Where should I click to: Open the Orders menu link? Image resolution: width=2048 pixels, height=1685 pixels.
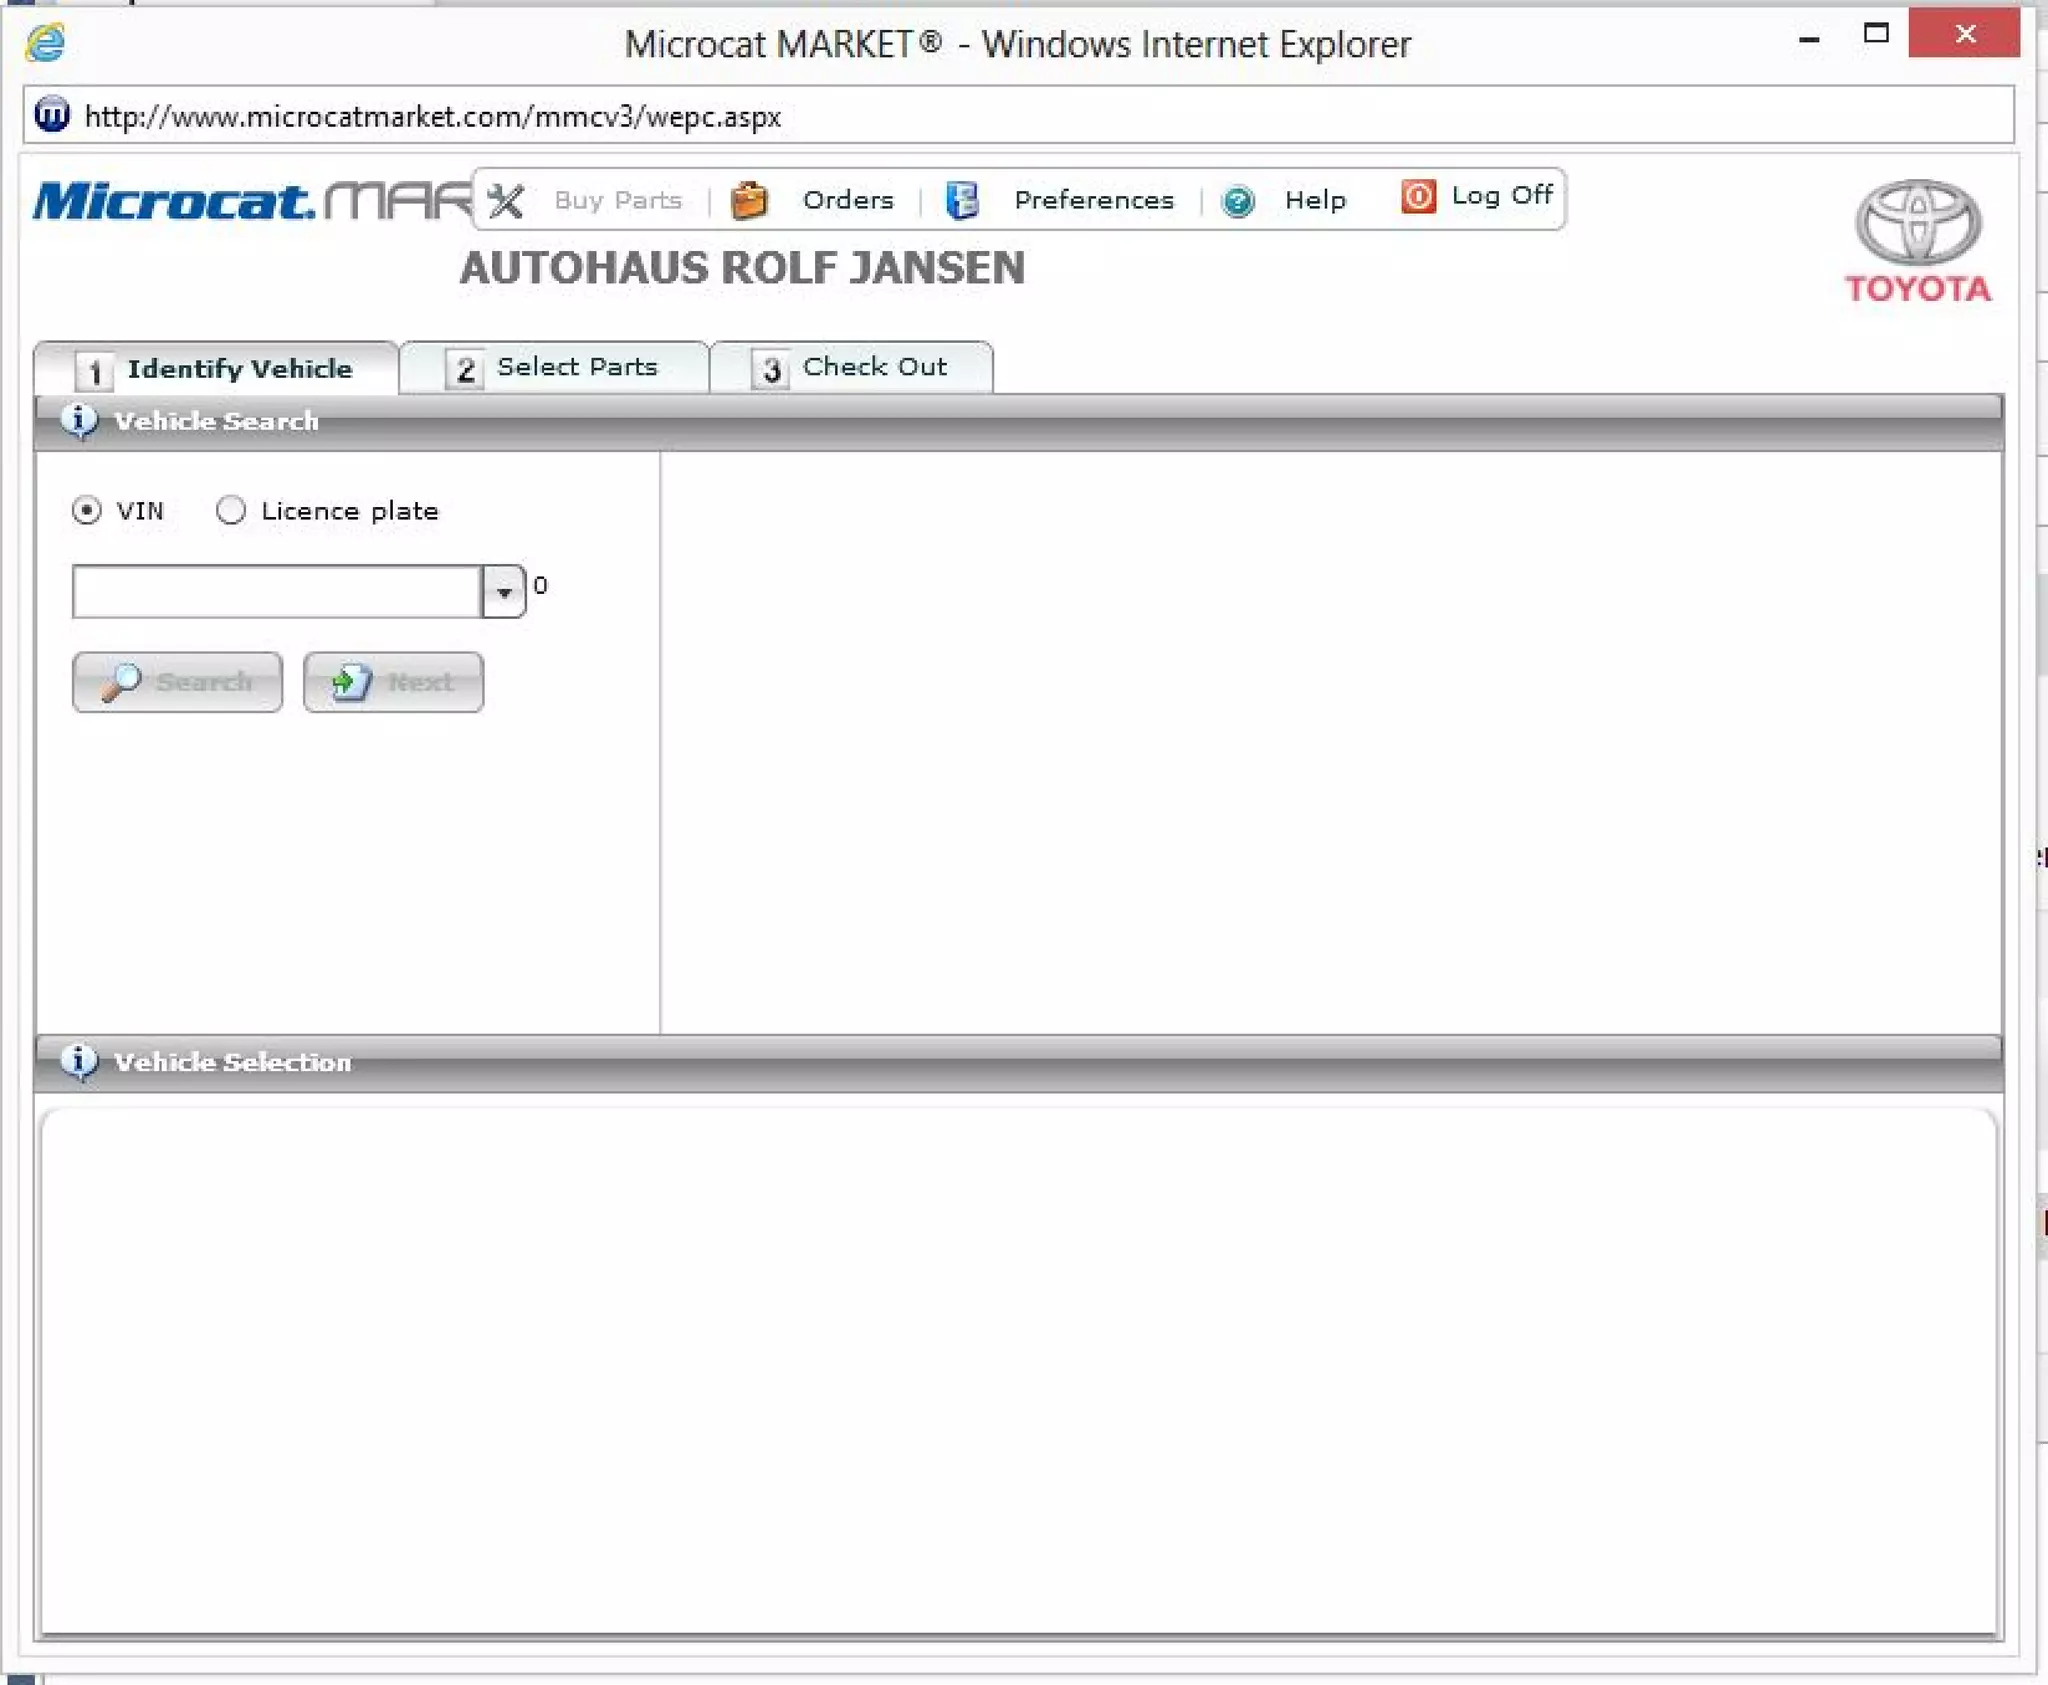(x=848, y=200)
